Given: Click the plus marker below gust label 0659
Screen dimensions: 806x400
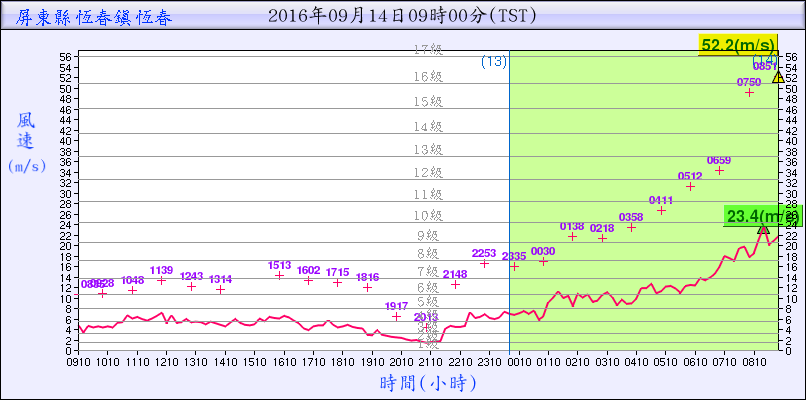Looking at the screenshot, I should tap(719, 171).
